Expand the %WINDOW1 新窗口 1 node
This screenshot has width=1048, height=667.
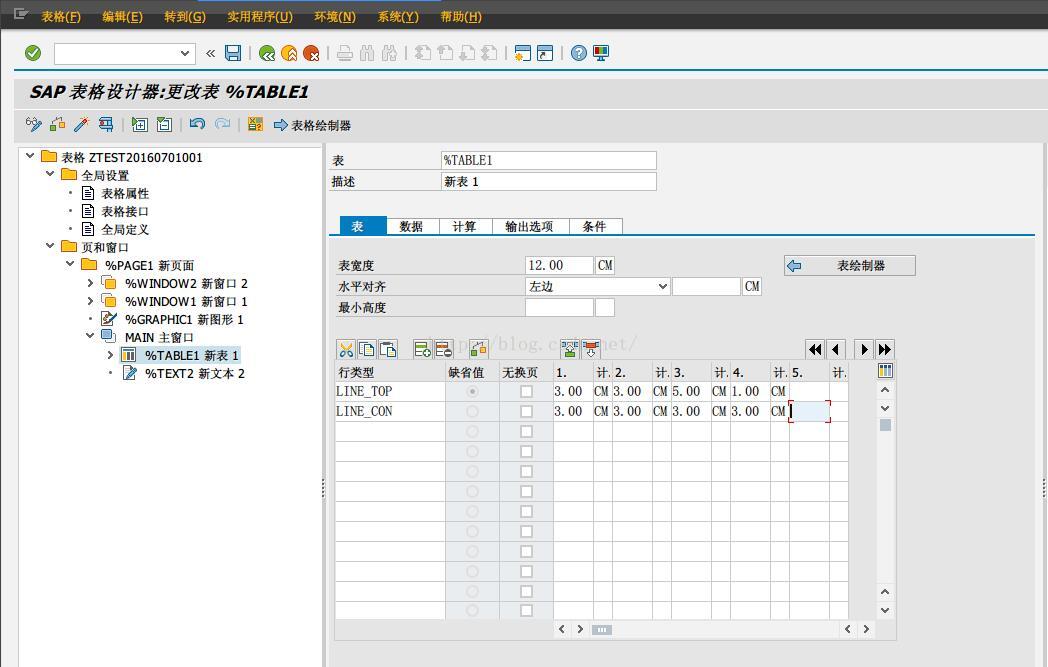click(x=90, y=301)
